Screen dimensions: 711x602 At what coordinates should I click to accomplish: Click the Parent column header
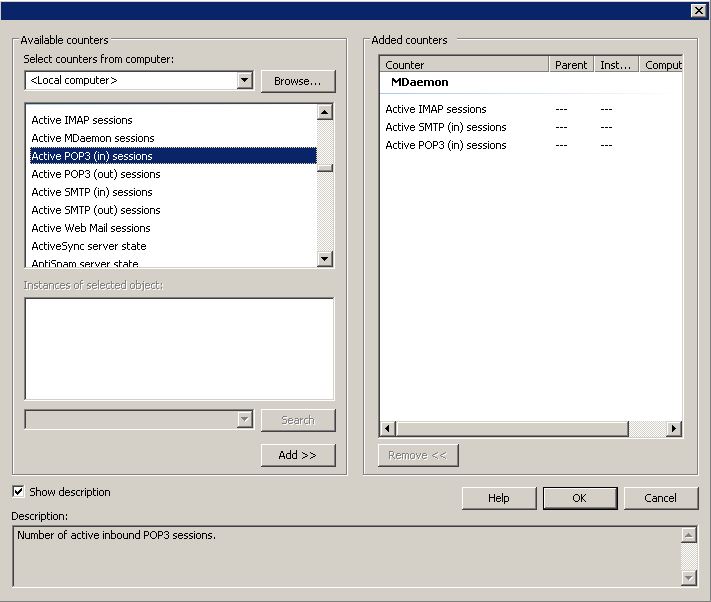[571, 65]
